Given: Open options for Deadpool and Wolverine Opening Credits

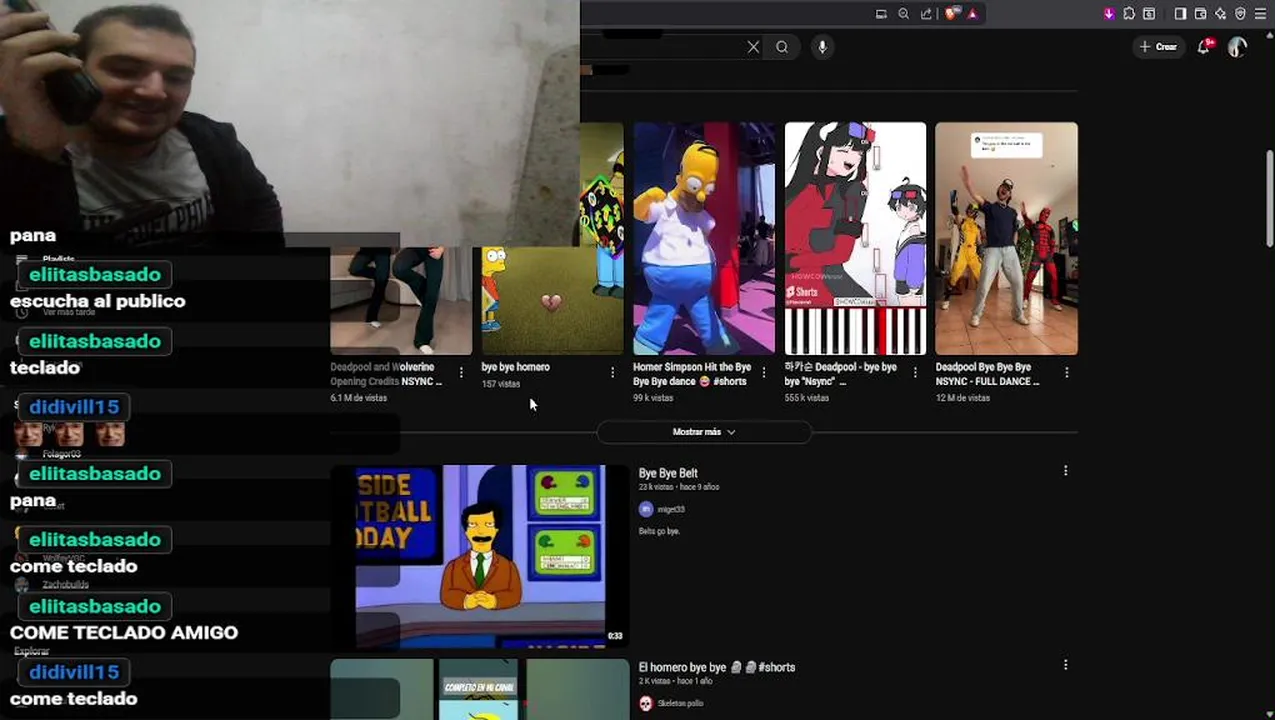Looking at the screenshot, I should click(x=461, y=372).
